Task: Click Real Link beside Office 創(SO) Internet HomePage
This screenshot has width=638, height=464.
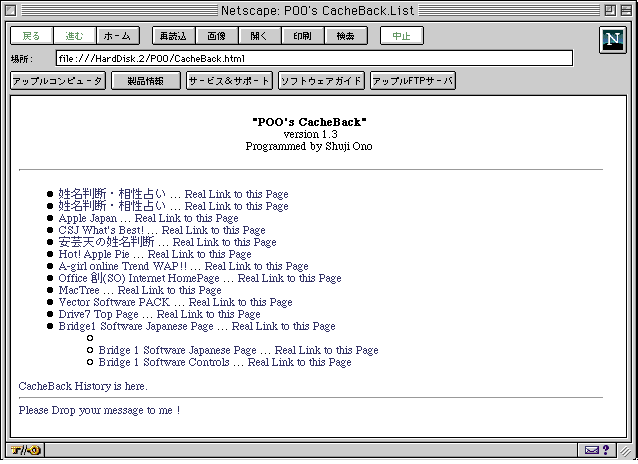Action: coord(289,278)
